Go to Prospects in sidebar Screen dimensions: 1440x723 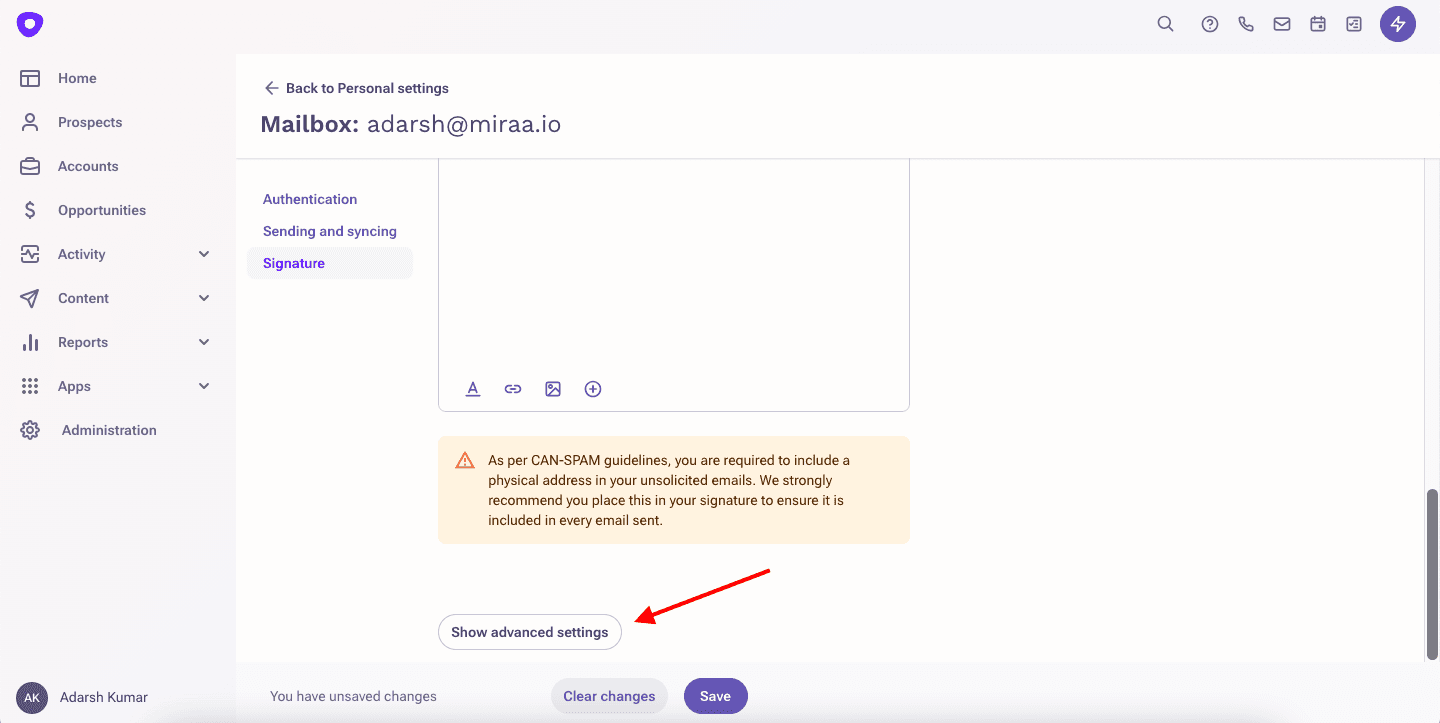90,122
